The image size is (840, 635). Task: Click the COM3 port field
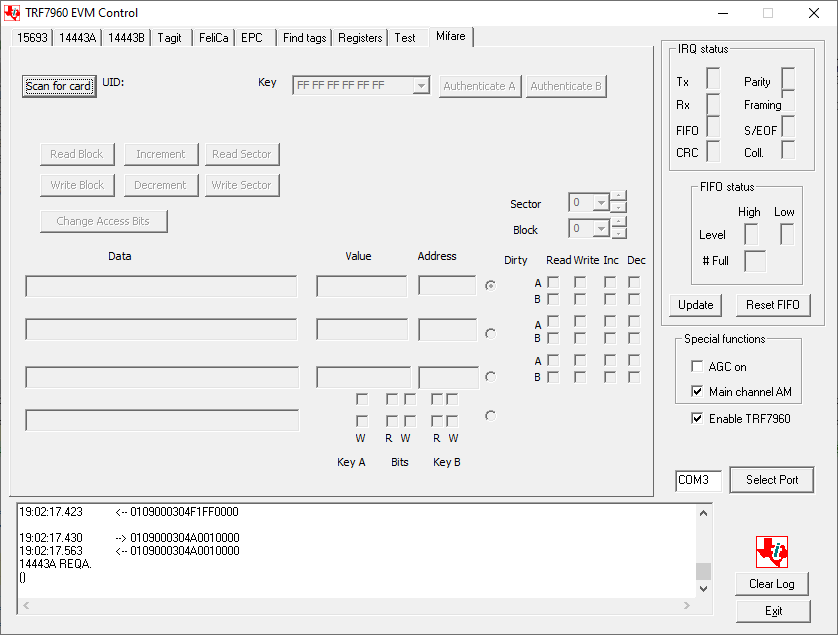[699, 480]
